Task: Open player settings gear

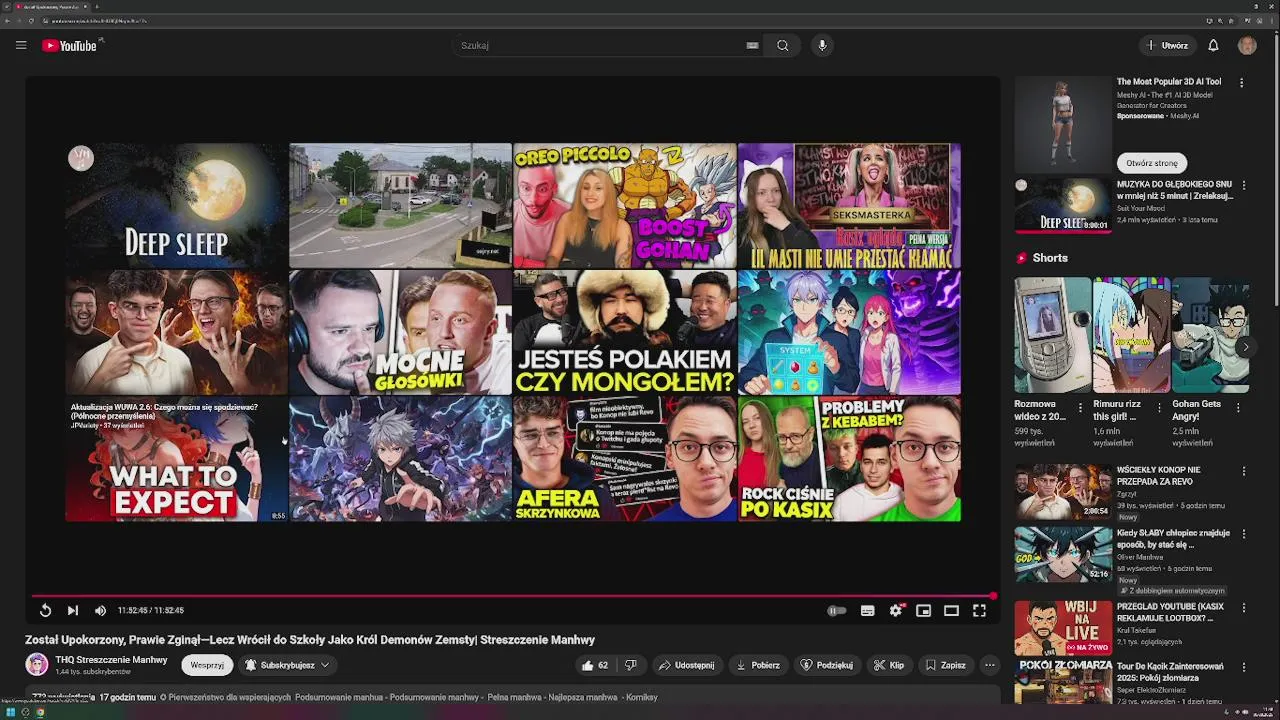Action: click(896, 610)
